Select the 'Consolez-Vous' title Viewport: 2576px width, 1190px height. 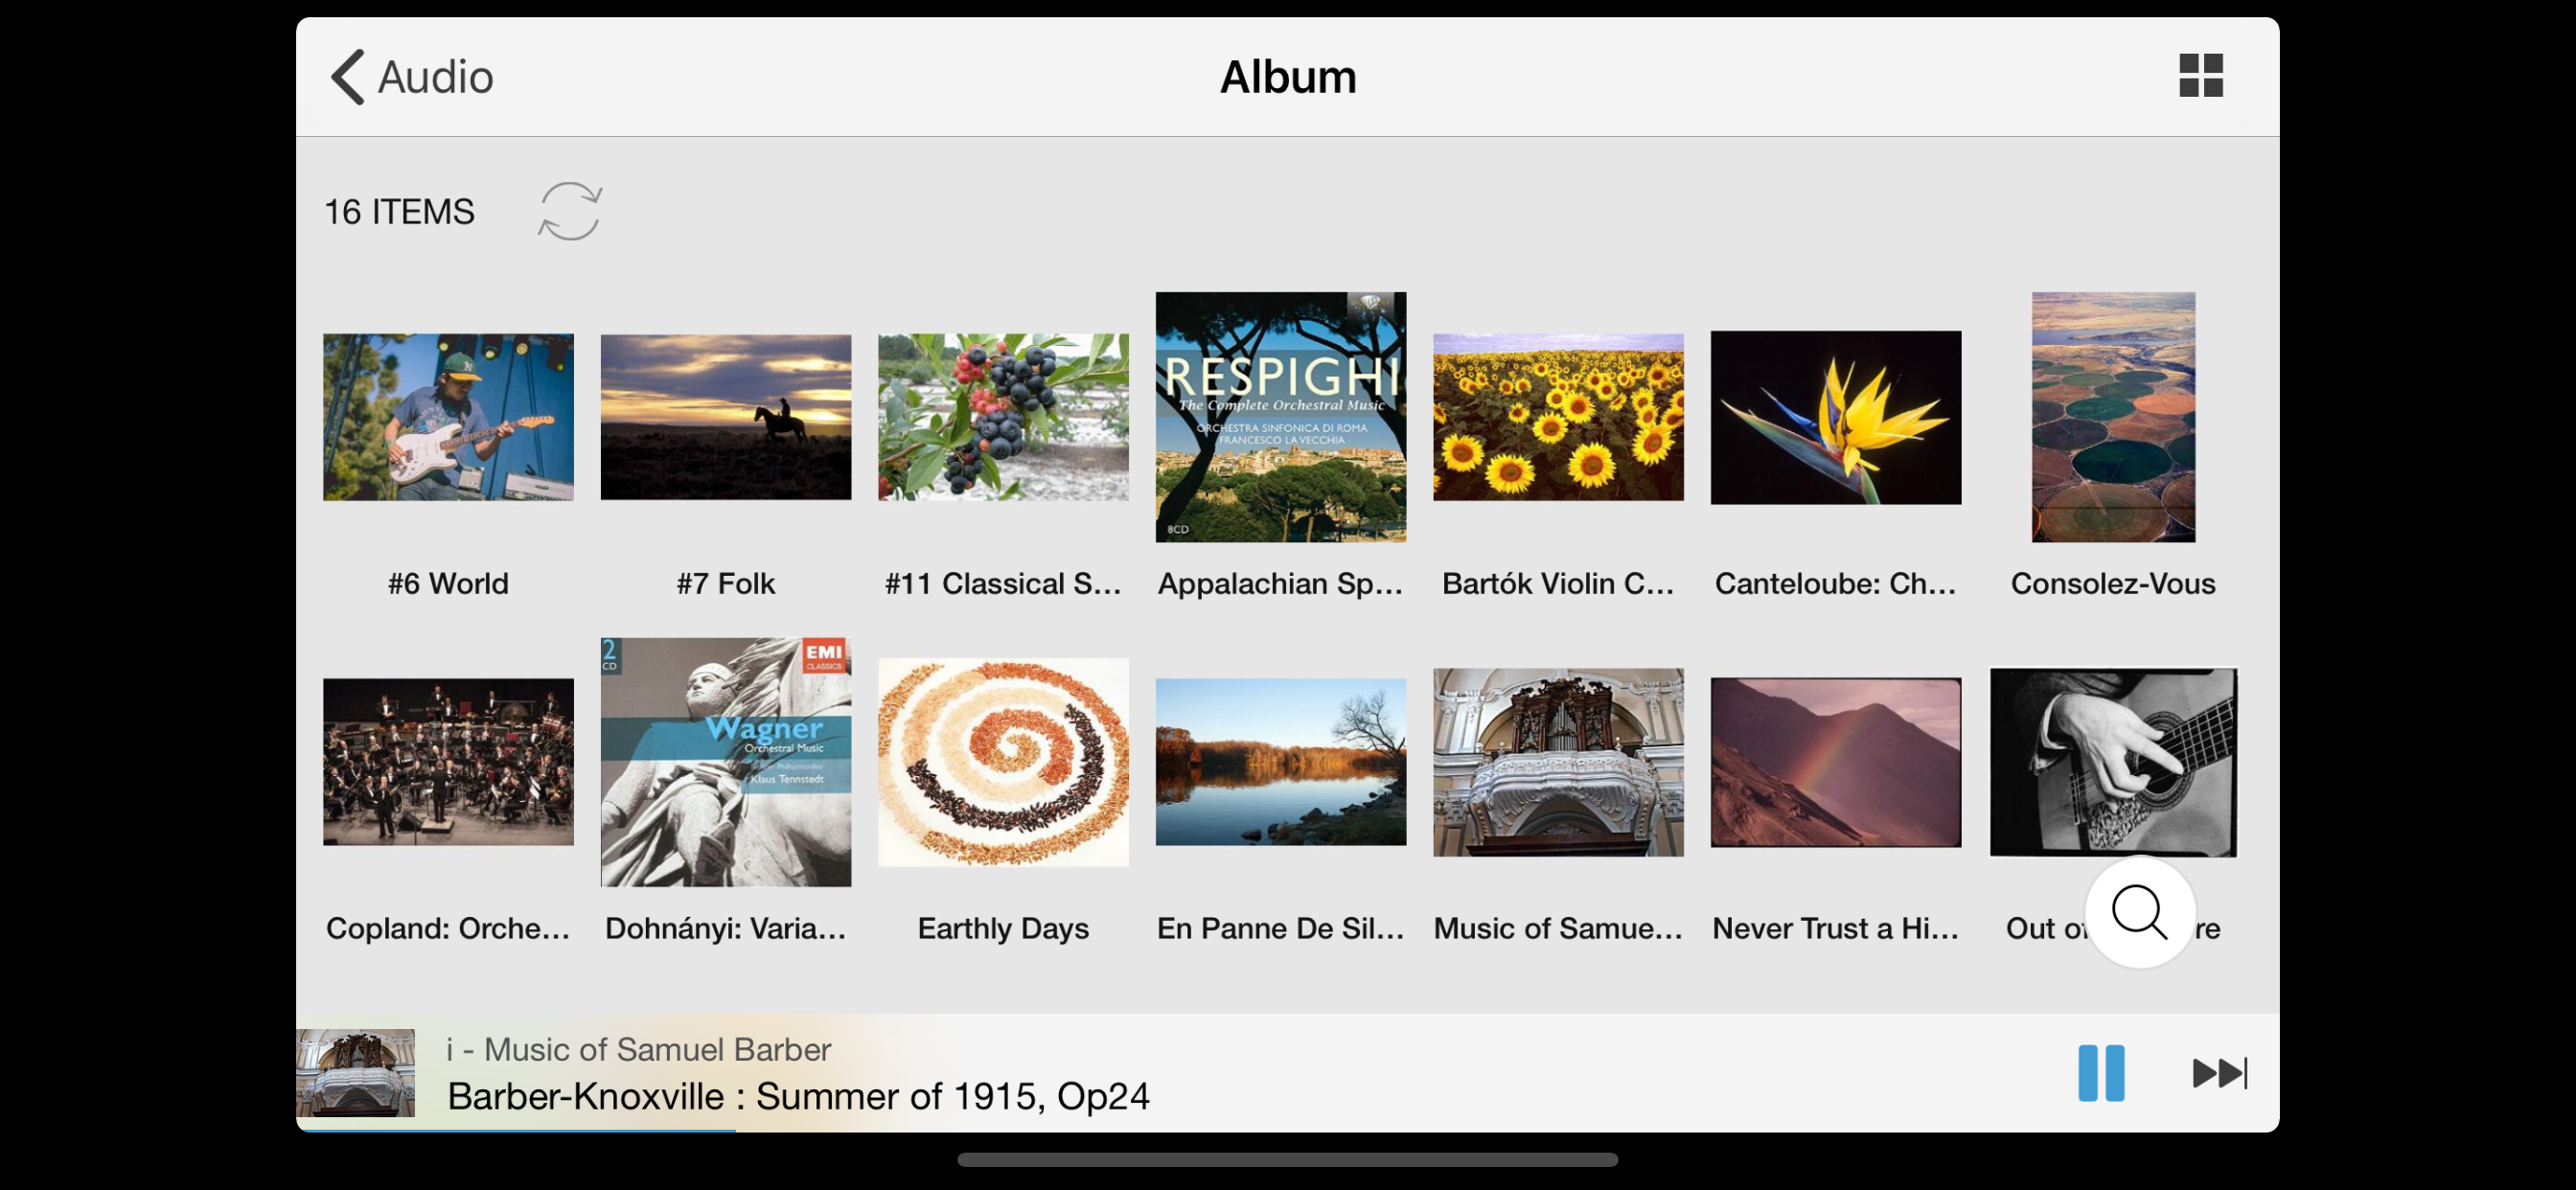pyautogui.click(x=2113, y=583)
